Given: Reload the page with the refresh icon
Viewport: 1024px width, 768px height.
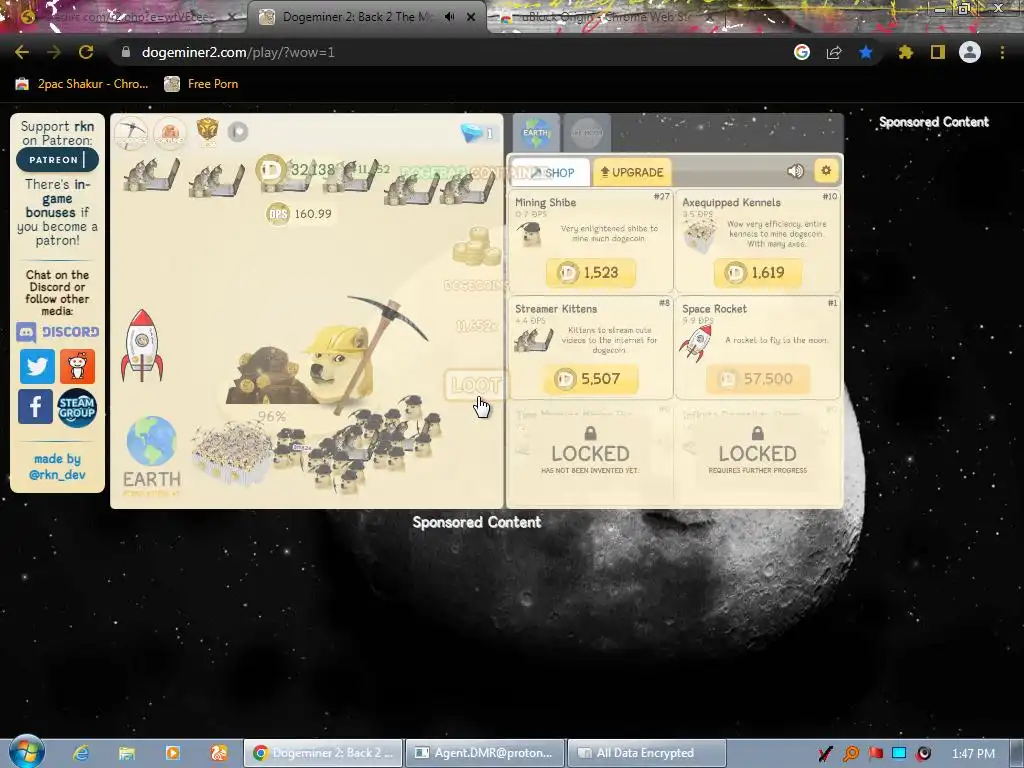Looking at the screenshot, I should (x=86, y=52).
